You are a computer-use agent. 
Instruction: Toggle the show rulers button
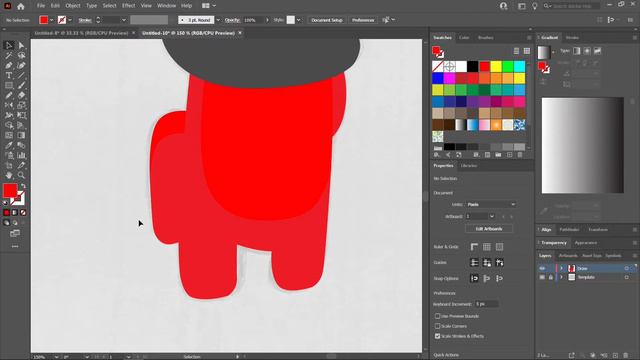click(474, 247)
